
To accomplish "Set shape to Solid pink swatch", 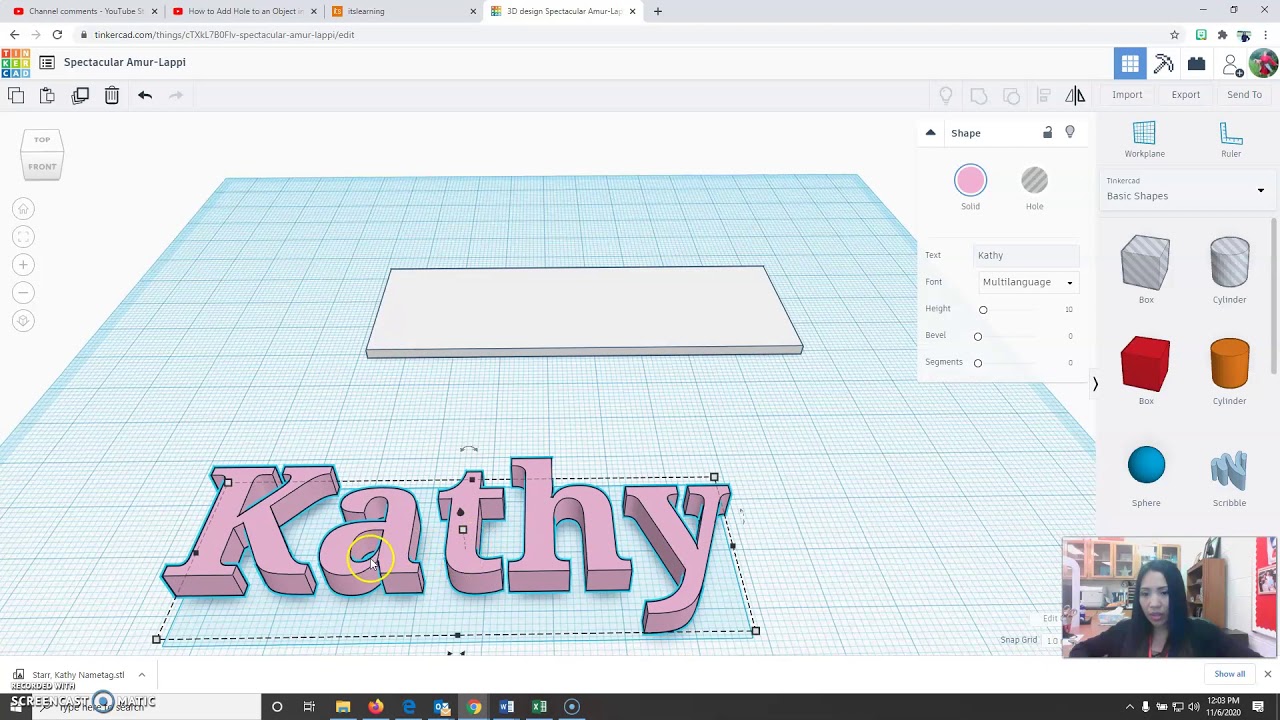I will 970,181.
